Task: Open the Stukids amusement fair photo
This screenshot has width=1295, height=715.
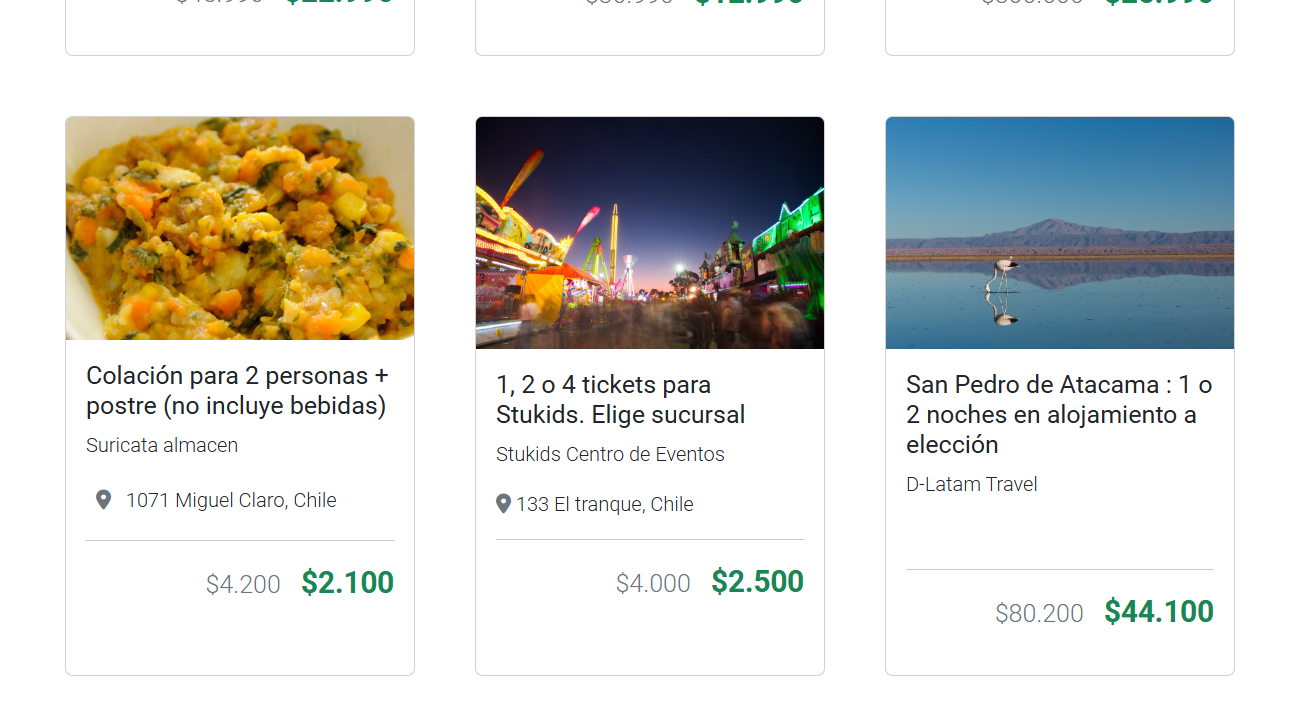Action: 650,233
